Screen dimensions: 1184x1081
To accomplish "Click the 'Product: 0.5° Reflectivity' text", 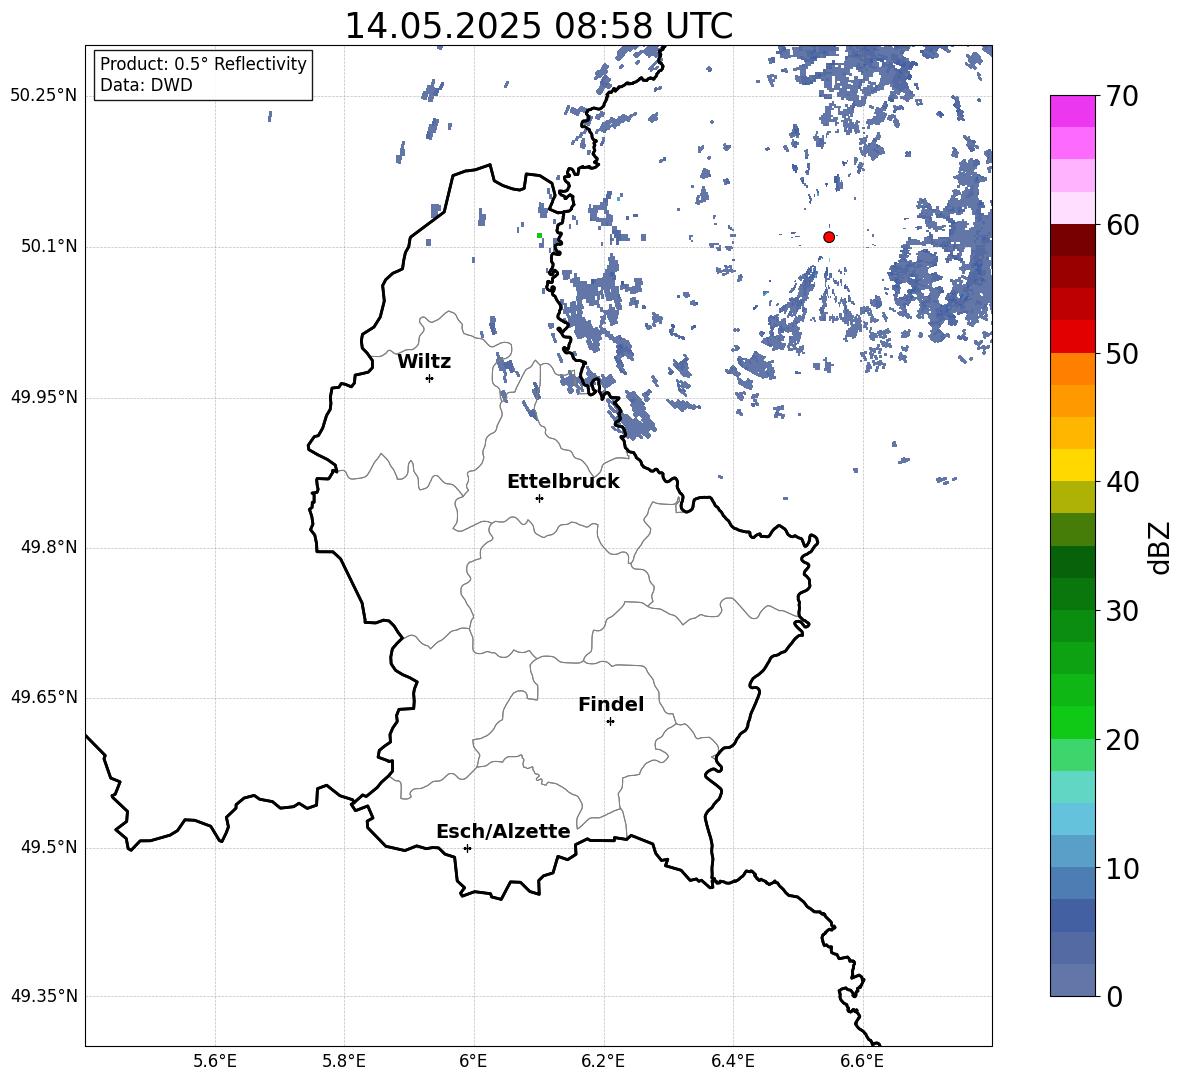I will pos(203,64).
